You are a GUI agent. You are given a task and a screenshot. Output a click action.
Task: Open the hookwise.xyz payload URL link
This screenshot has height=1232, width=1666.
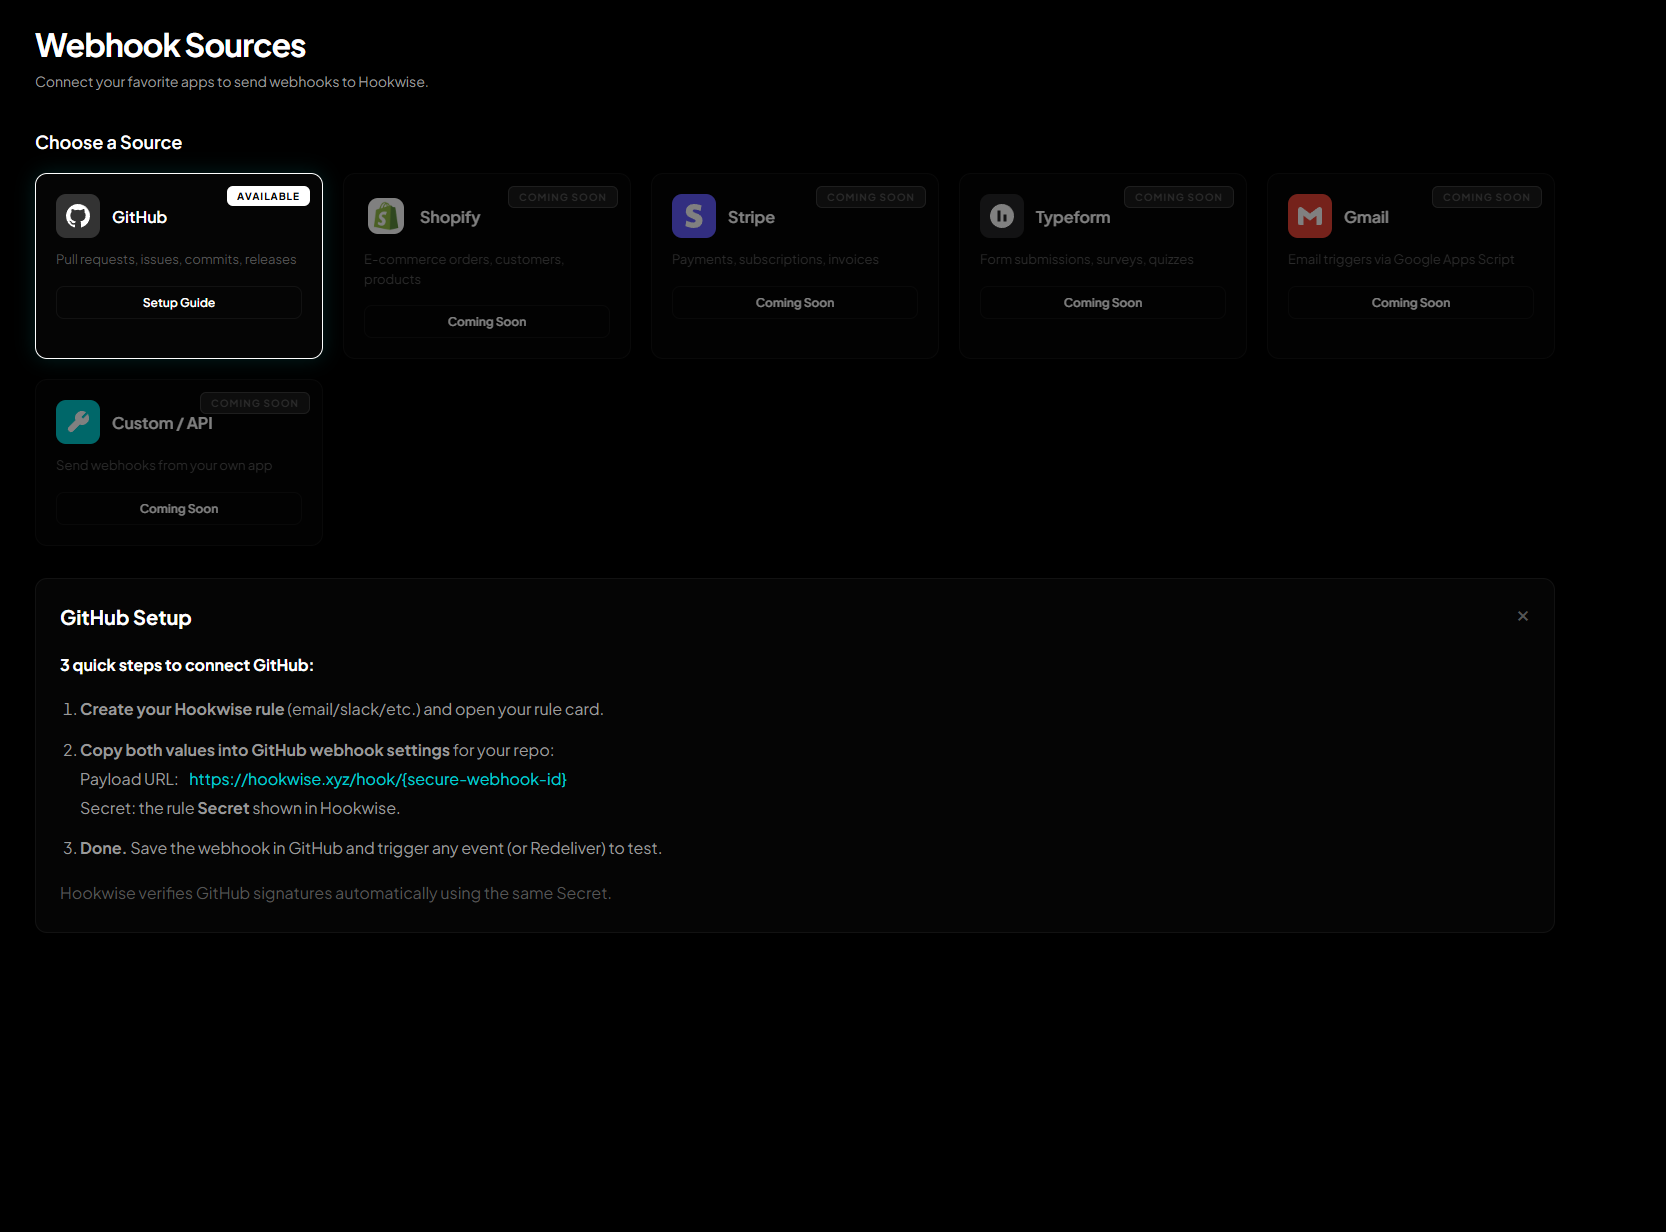(x=377, y=779)
